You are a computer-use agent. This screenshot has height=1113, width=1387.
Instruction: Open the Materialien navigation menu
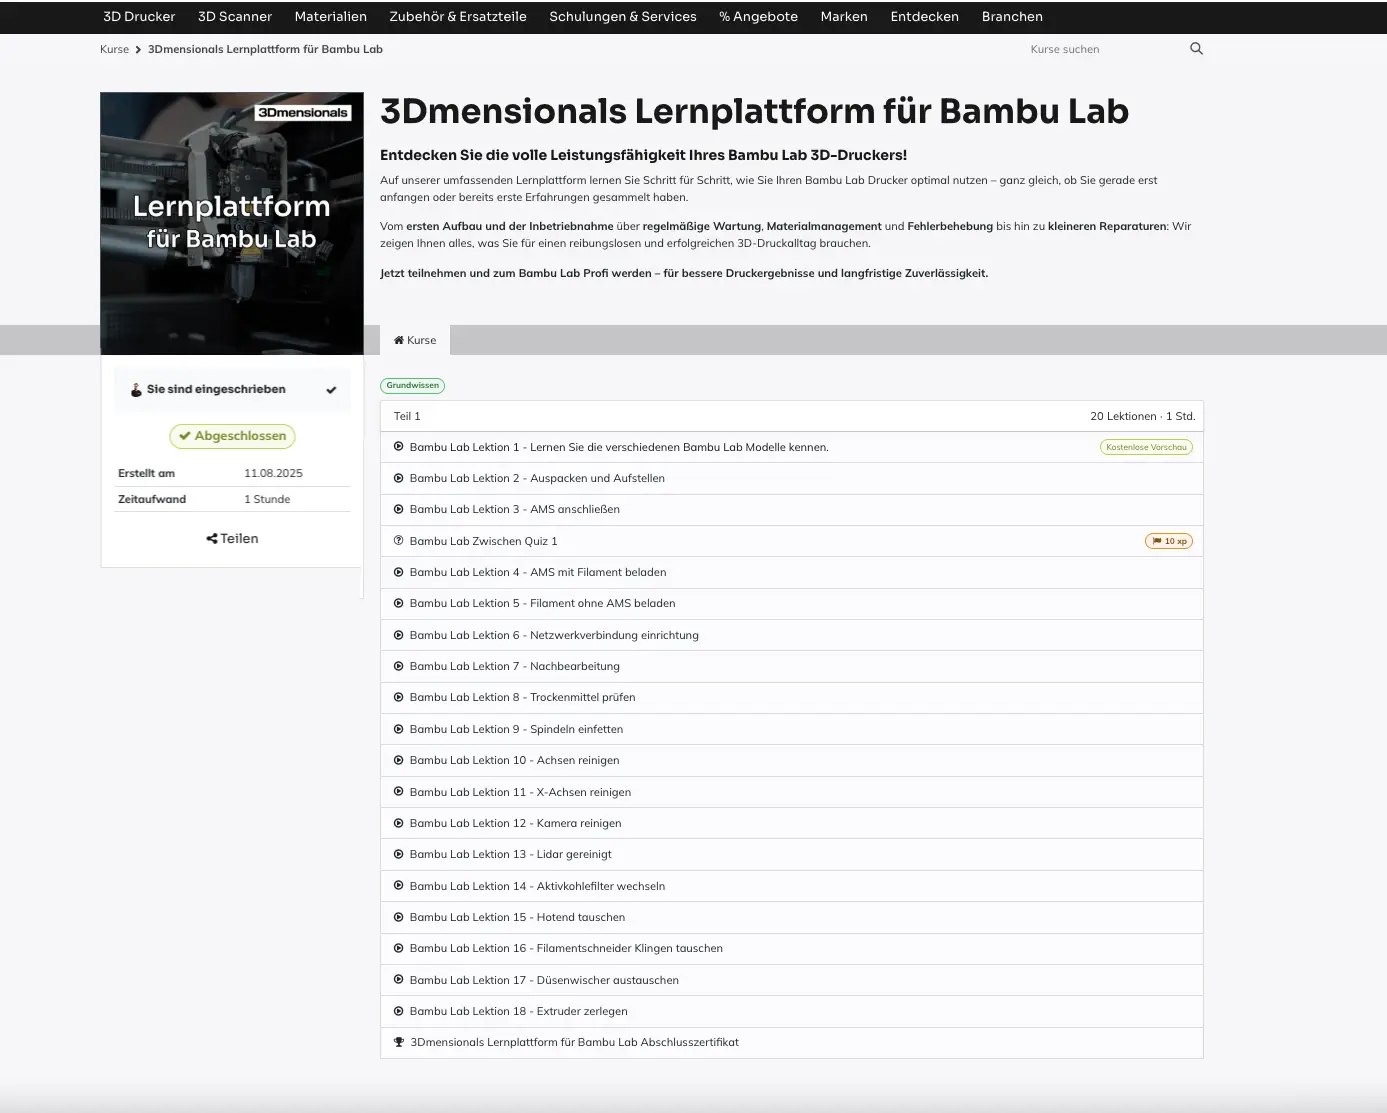[x=330, y=17]
